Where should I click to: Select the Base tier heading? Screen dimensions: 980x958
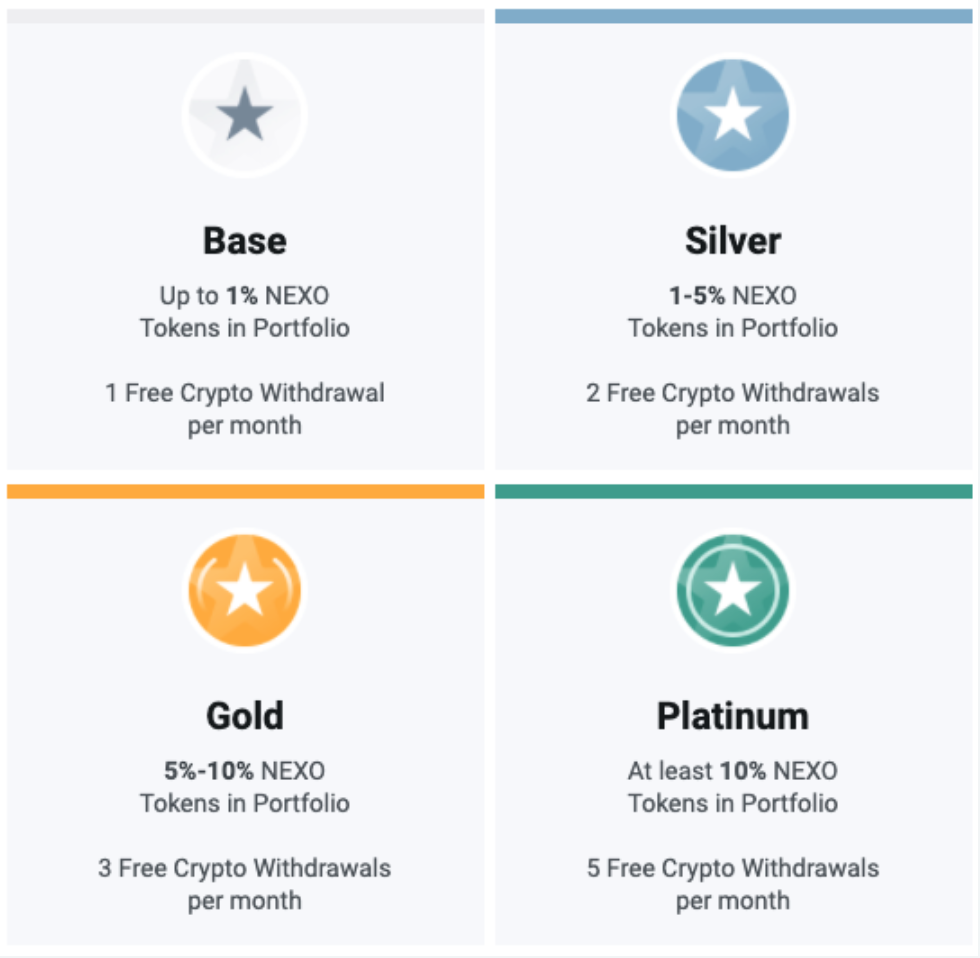pos(245,241)
